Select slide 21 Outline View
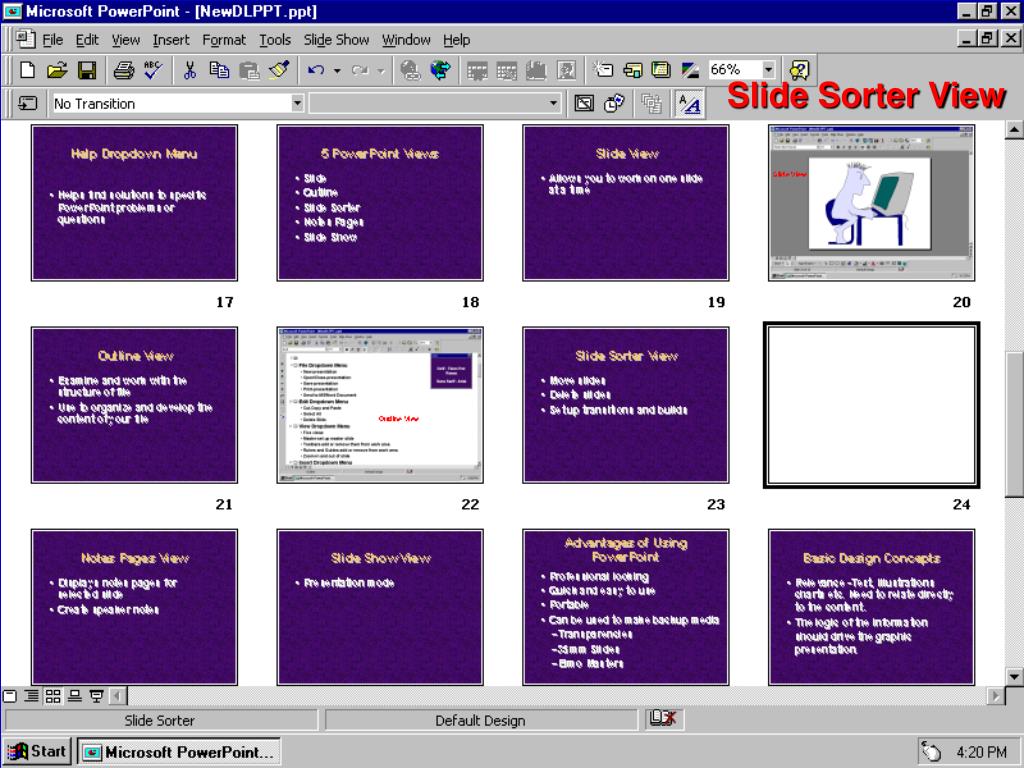 (x=135, y=405)
